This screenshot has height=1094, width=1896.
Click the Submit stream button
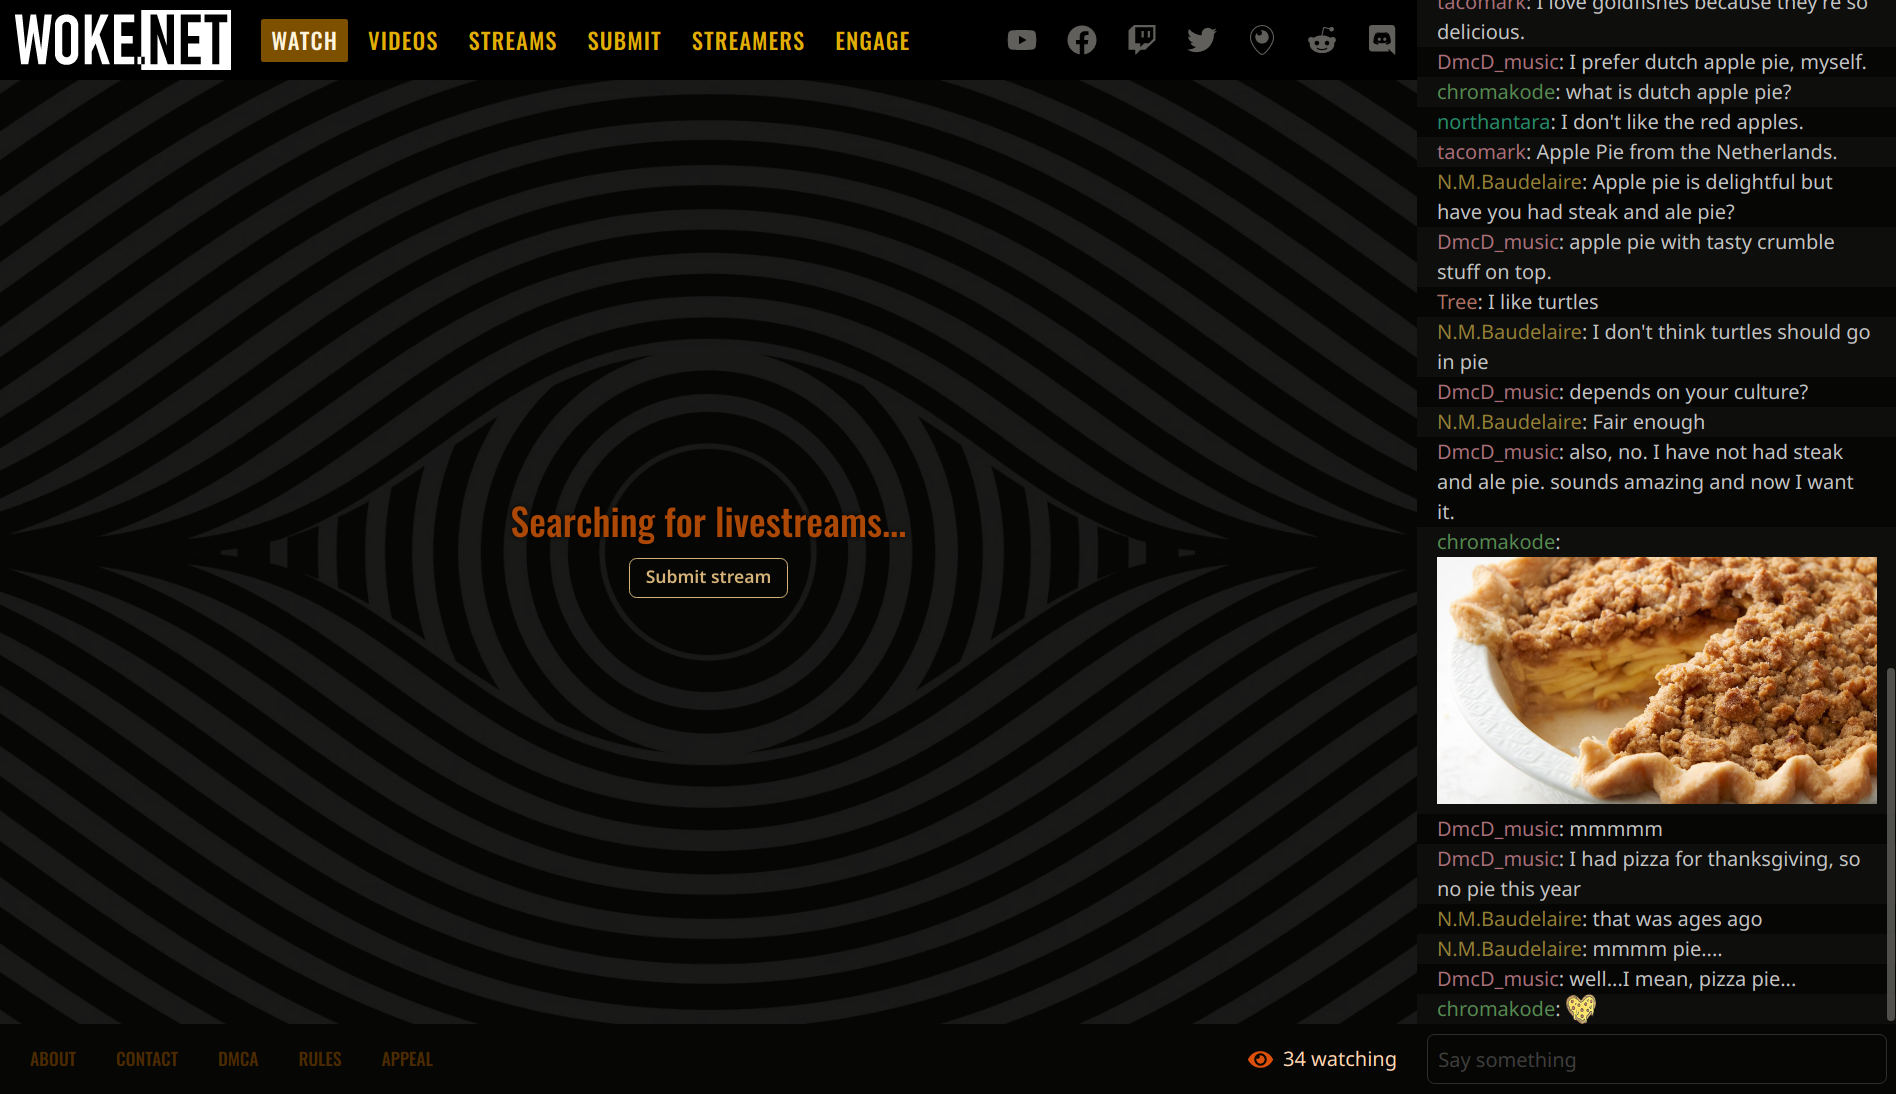point(708,577)
